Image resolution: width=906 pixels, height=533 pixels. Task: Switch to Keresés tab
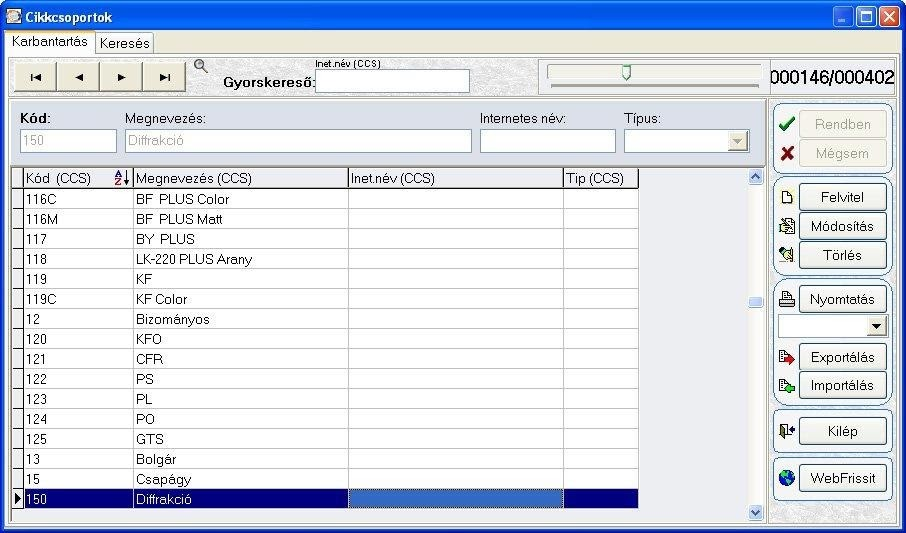[x=124, y=43]
